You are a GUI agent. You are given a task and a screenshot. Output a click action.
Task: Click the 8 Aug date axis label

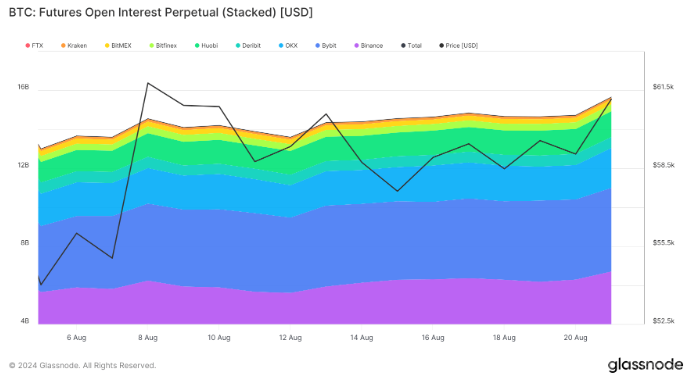[148, 338]
